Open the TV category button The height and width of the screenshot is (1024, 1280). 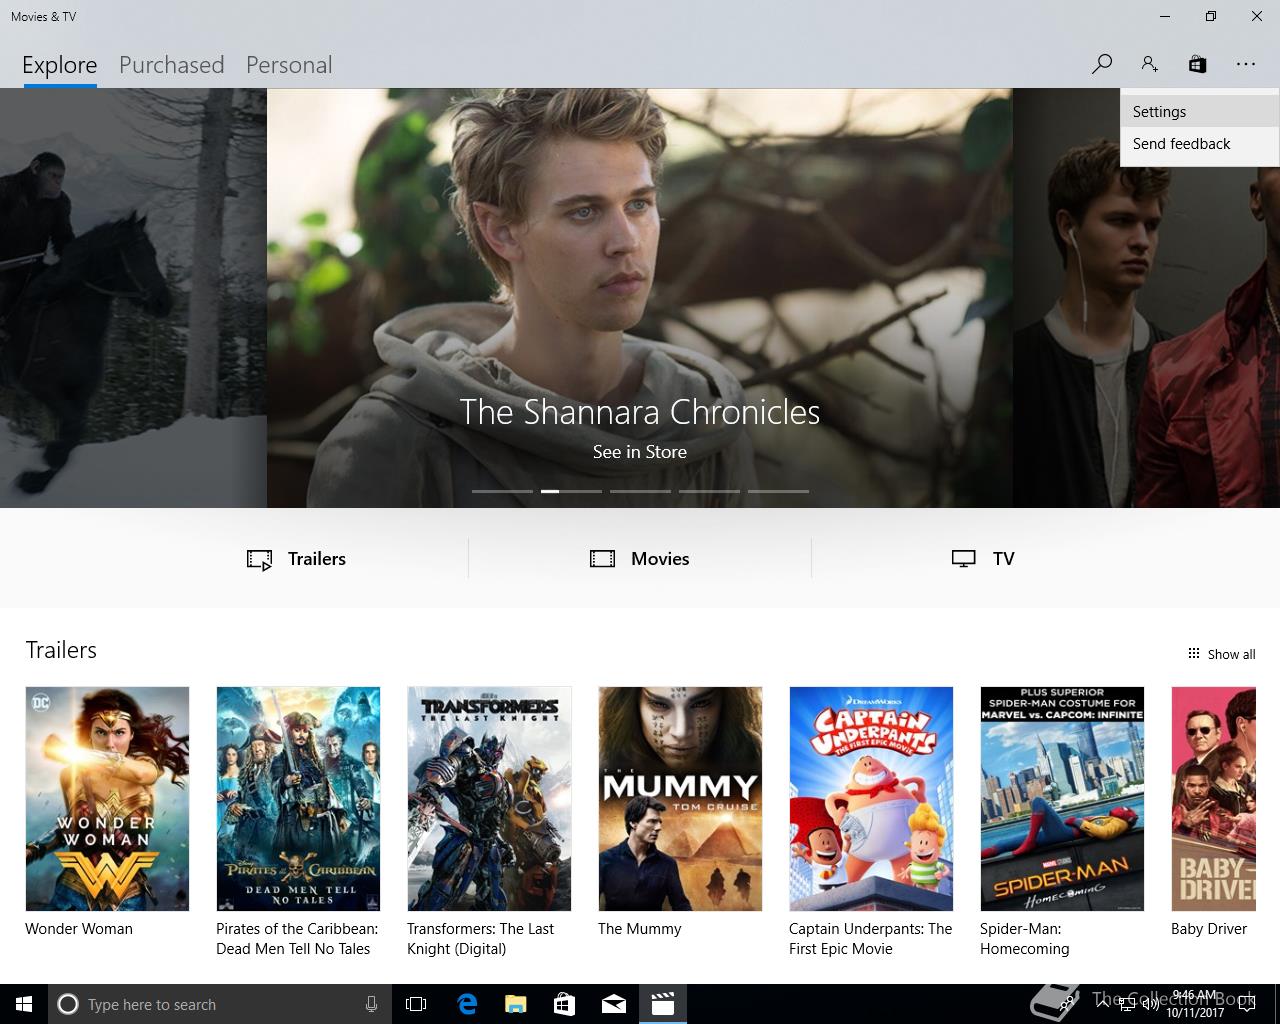pos(983,559)
